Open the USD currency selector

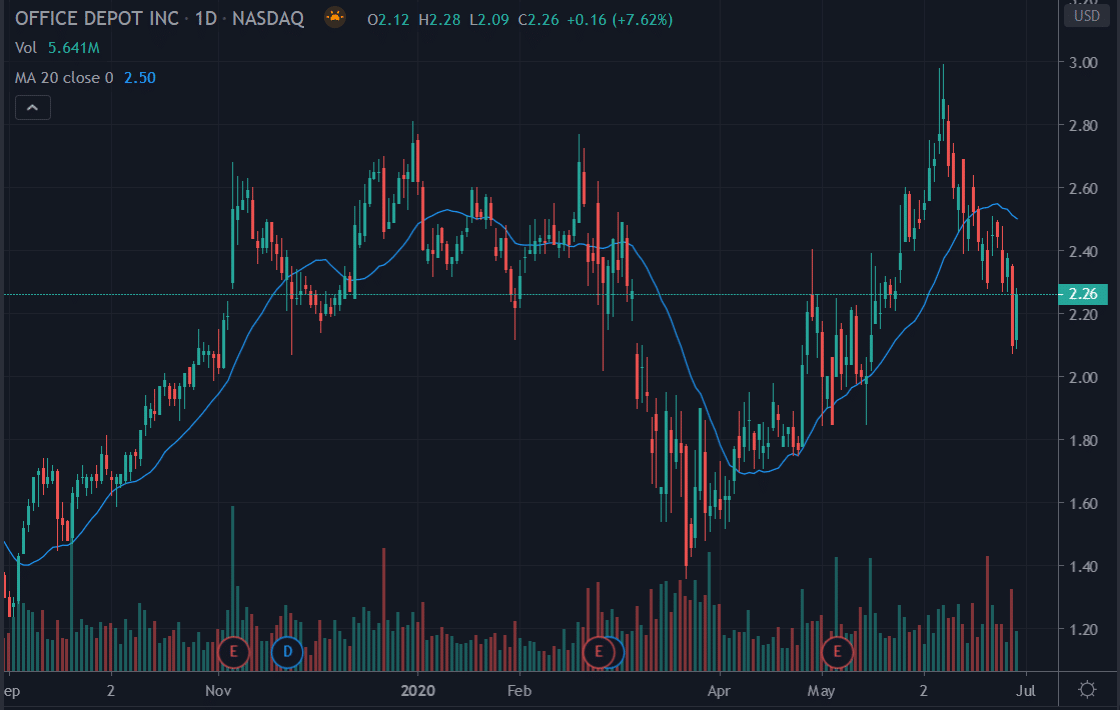pyautogui.click(x=1087, y=15)
